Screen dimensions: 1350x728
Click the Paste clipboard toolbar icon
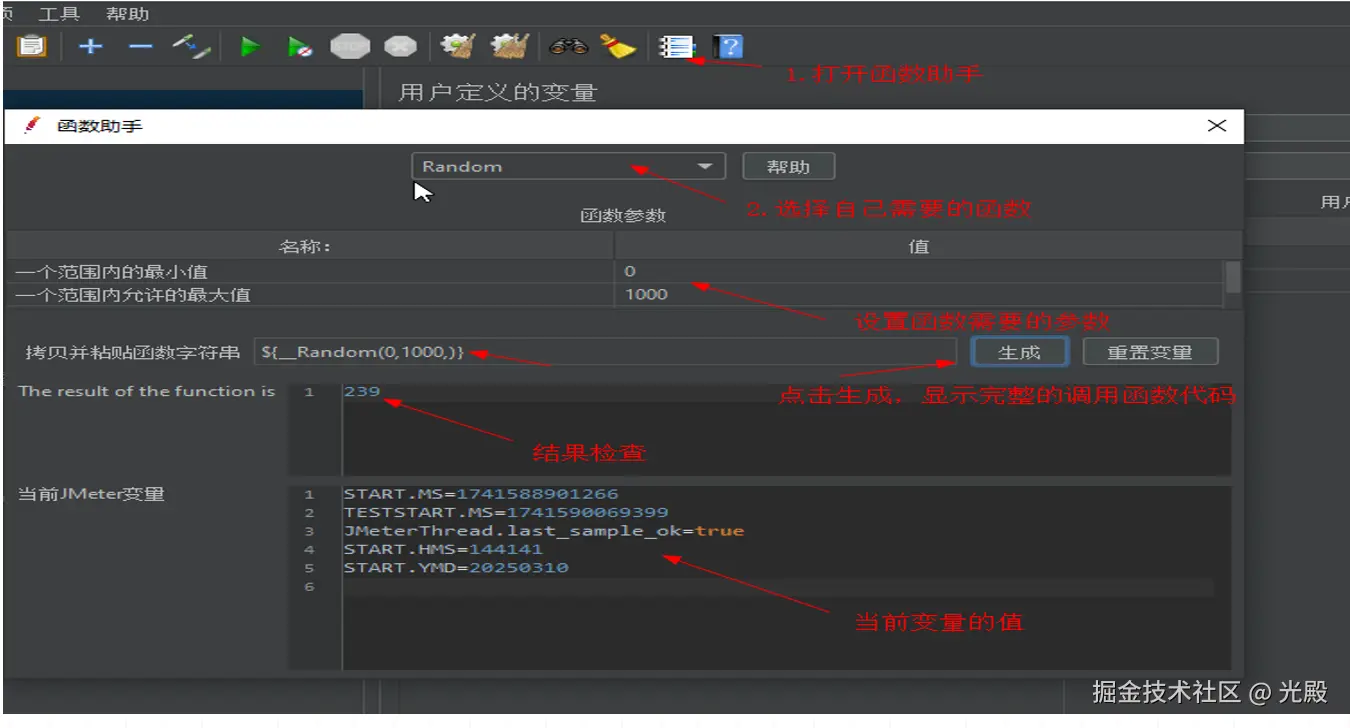tap(32, 46)
